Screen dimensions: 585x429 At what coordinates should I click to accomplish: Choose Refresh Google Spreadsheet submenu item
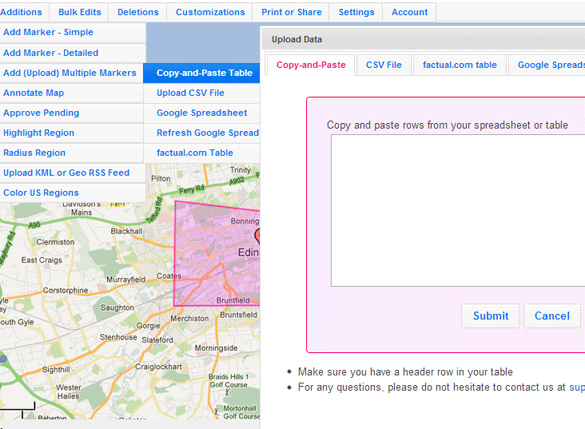point(201,133)
